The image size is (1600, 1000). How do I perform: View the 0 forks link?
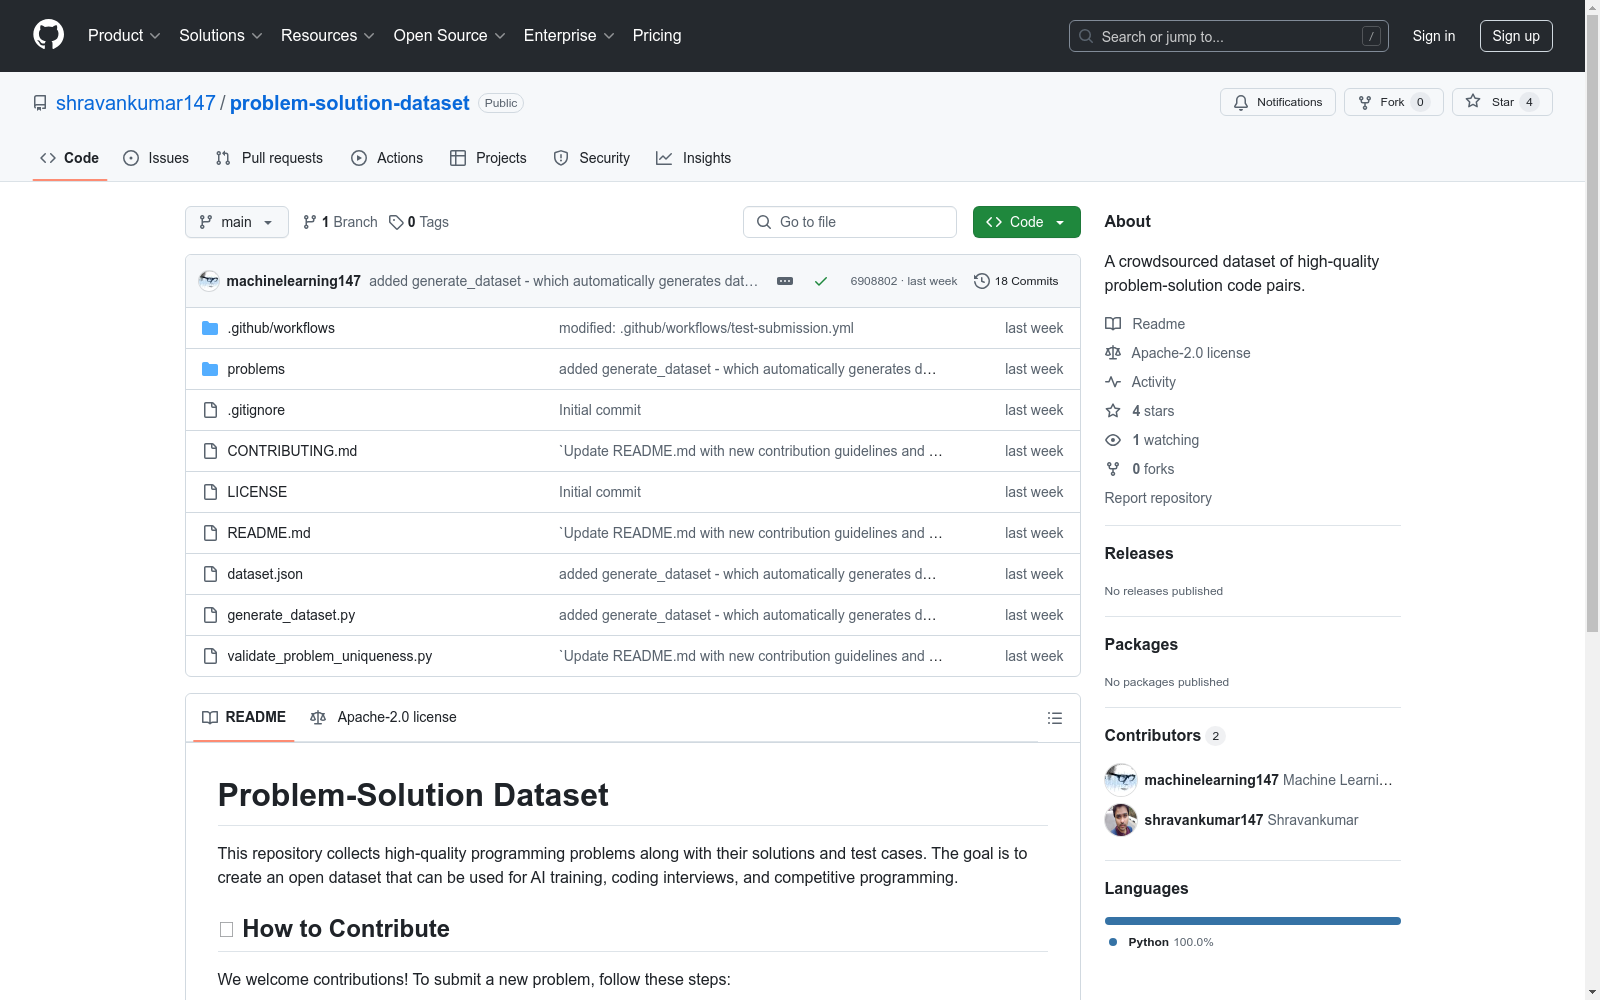pyautogui.click(x=1140, y=469)
